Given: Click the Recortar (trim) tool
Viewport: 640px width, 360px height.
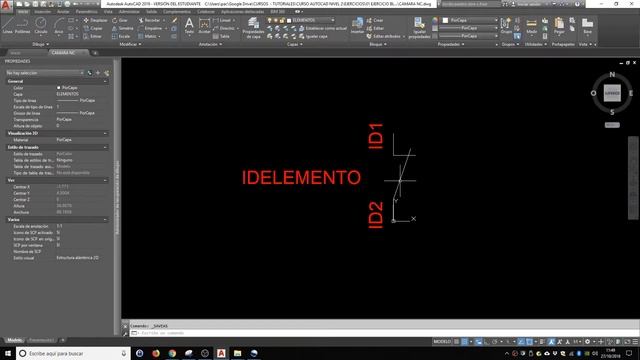Looking at the screenshot, I should pyautogui.click(x=149, y=20).
